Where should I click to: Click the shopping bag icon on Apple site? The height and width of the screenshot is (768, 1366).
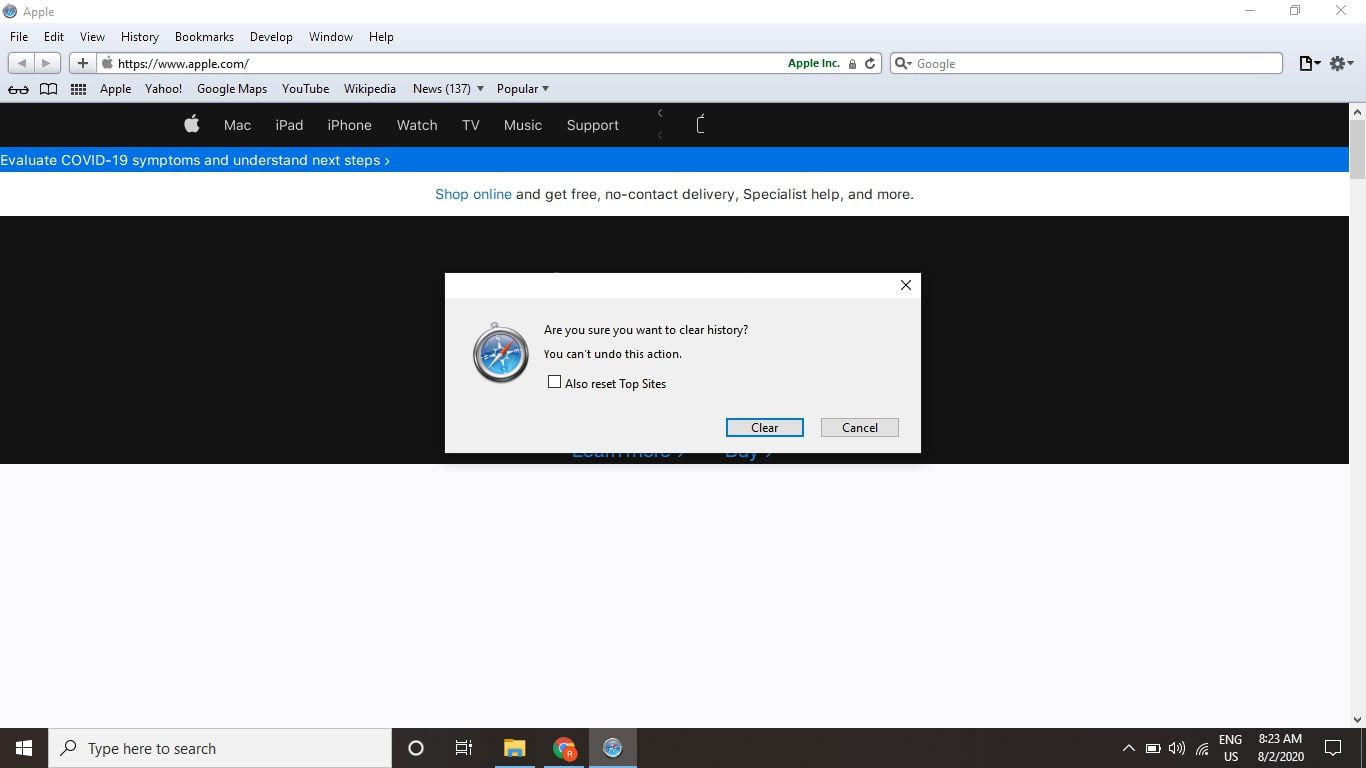[701, 124]
